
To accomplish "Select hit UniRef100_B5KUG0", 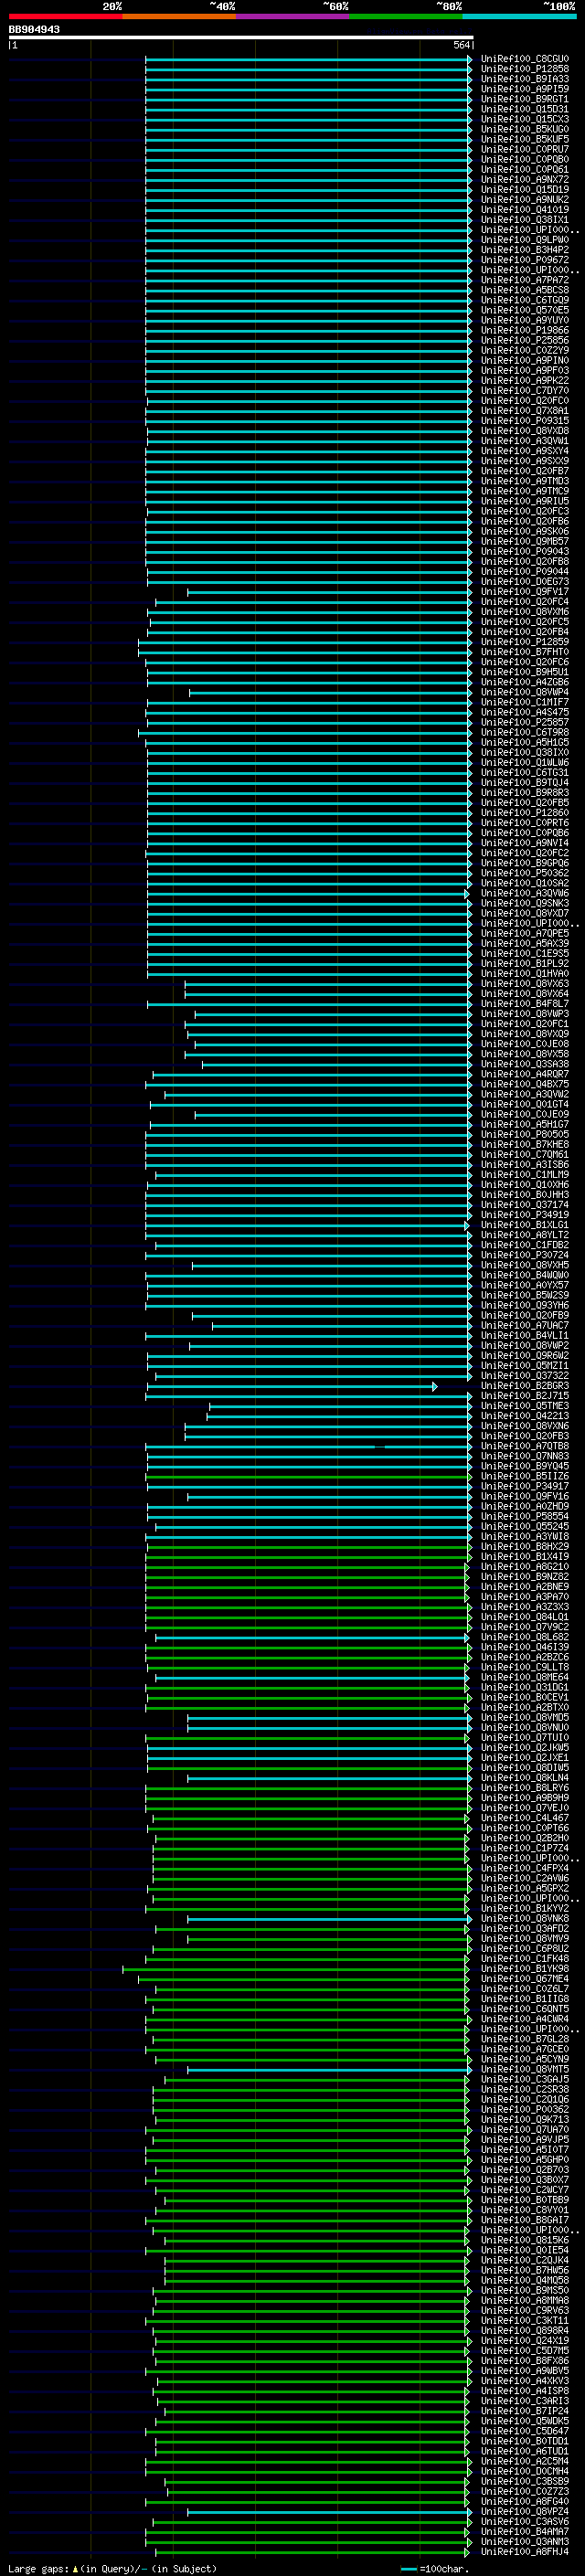I will (x=524, y=129).
